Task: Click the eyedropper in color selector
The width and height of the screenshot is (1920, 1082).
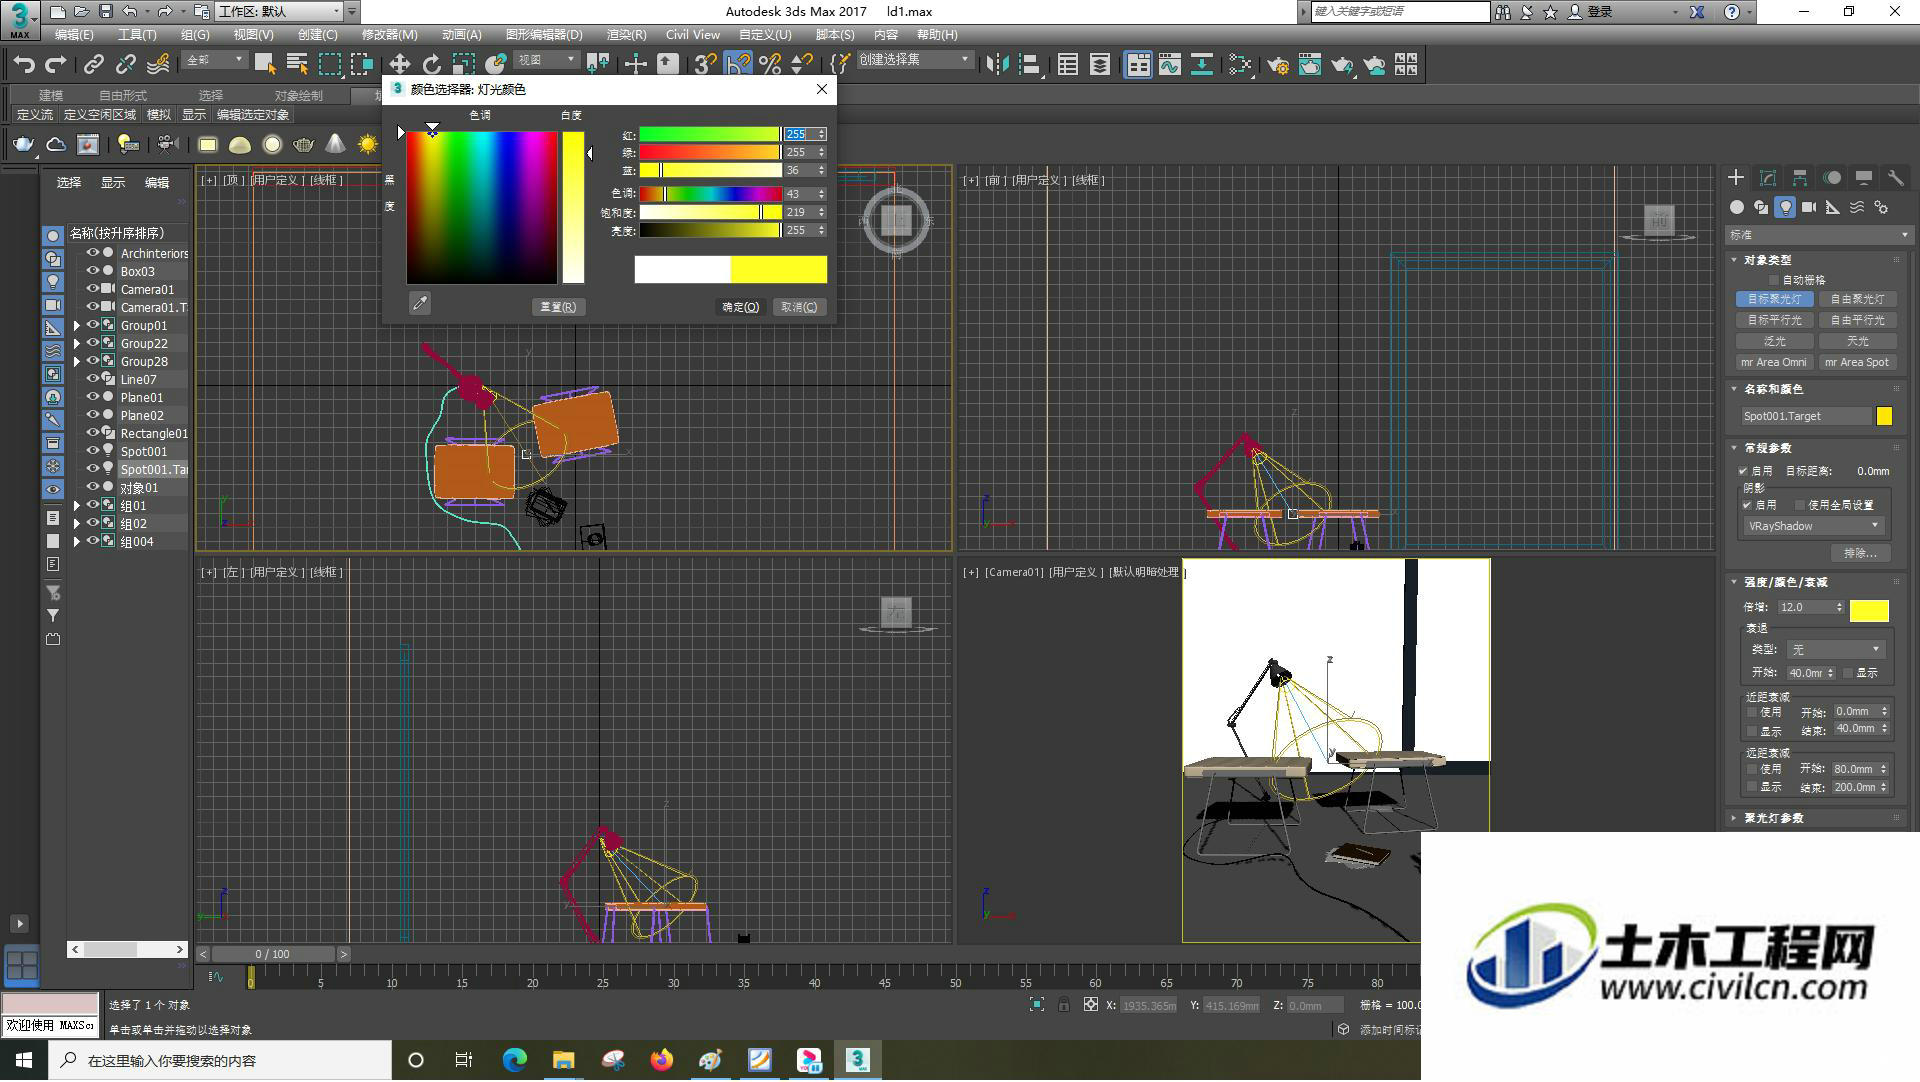Action: (420, 303)
